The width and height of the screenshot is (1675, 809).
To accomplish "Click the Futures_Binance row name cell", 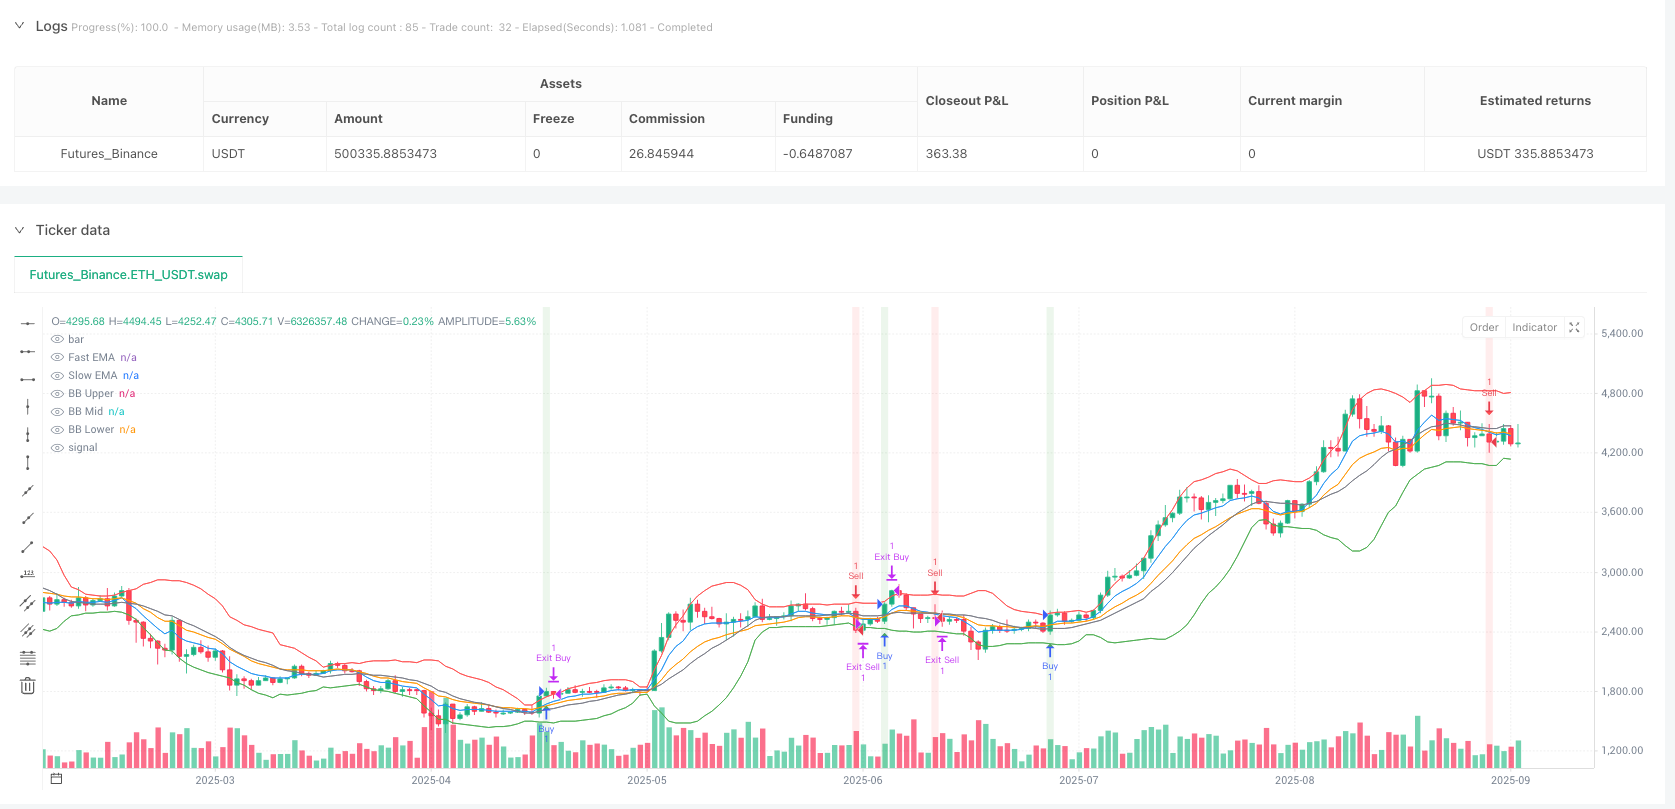I will pos(109,154).
